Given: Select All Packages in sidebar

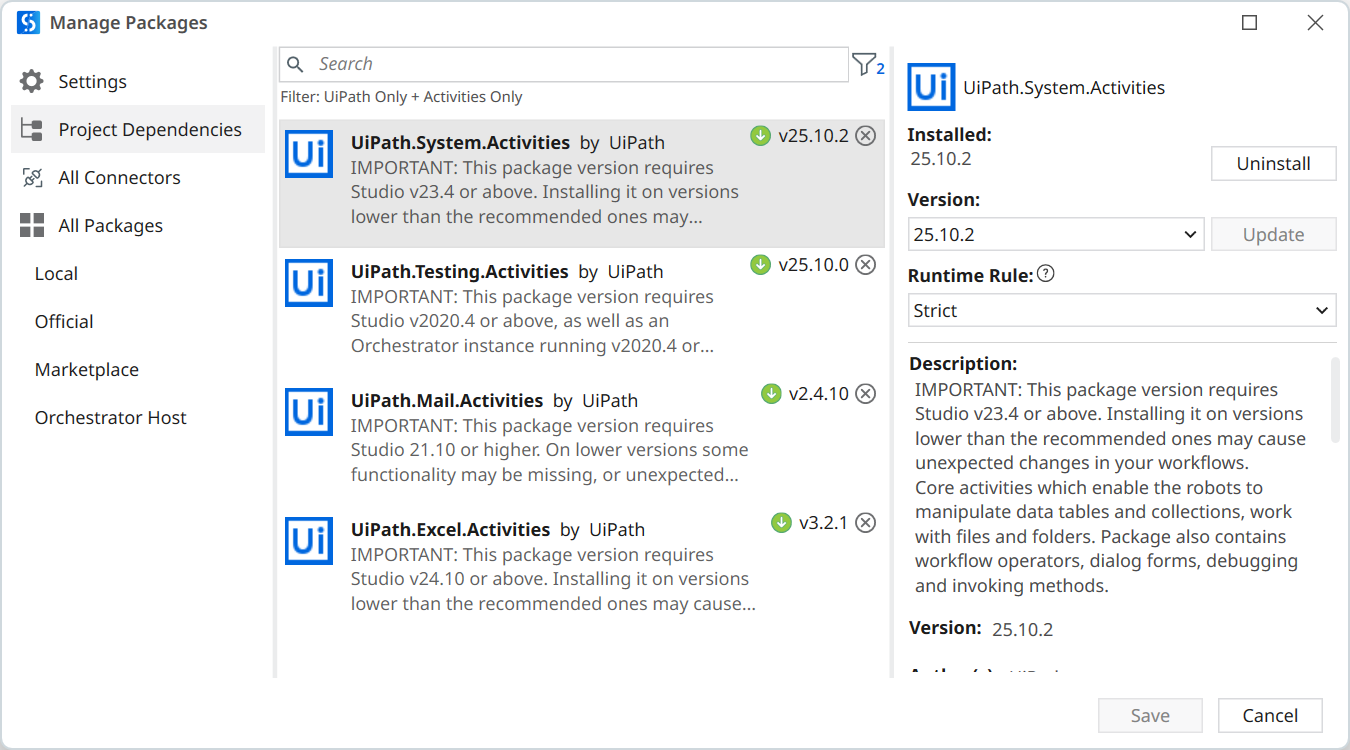Looking at the screenshot, I should point(110,226).
